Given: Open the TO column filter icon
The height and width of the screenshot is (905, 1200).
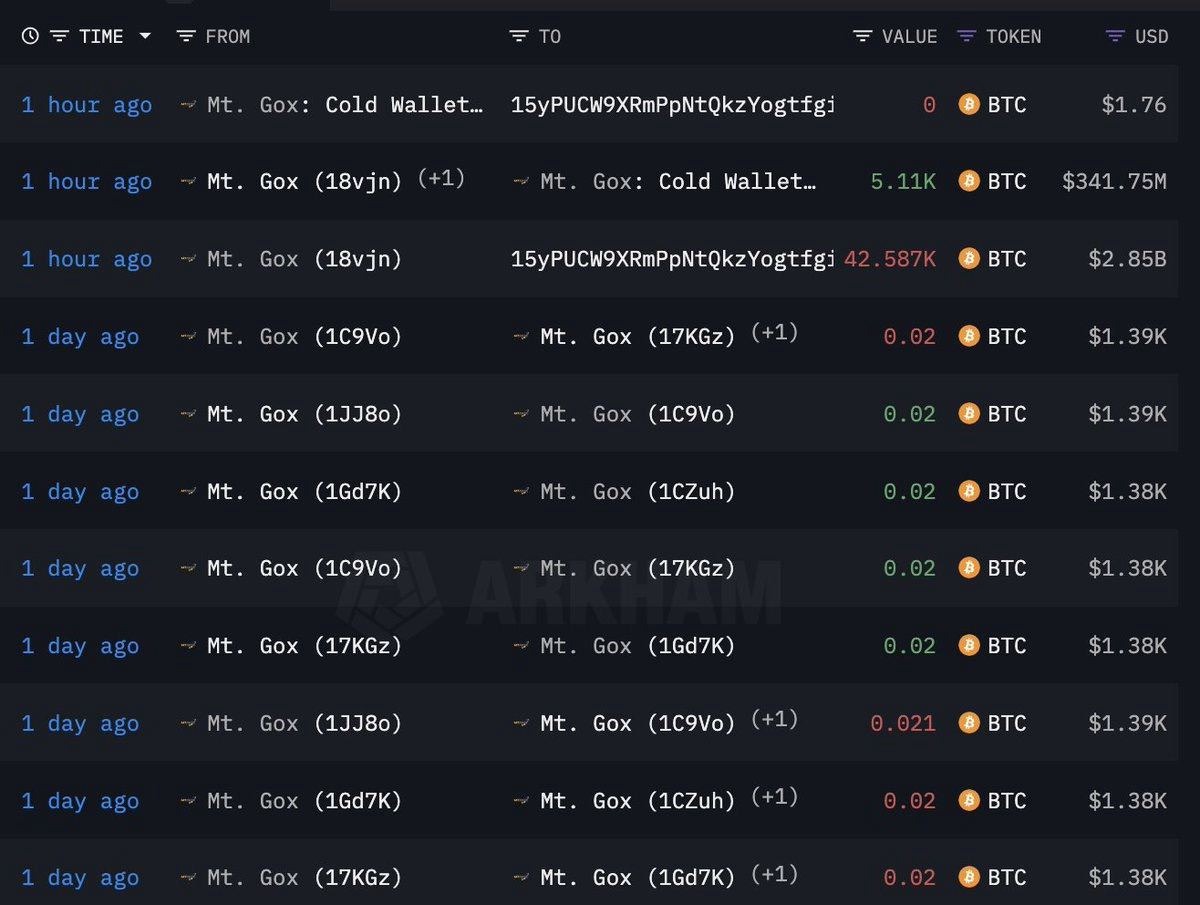Looking at the screenshot, I should [x=518, y=36].
